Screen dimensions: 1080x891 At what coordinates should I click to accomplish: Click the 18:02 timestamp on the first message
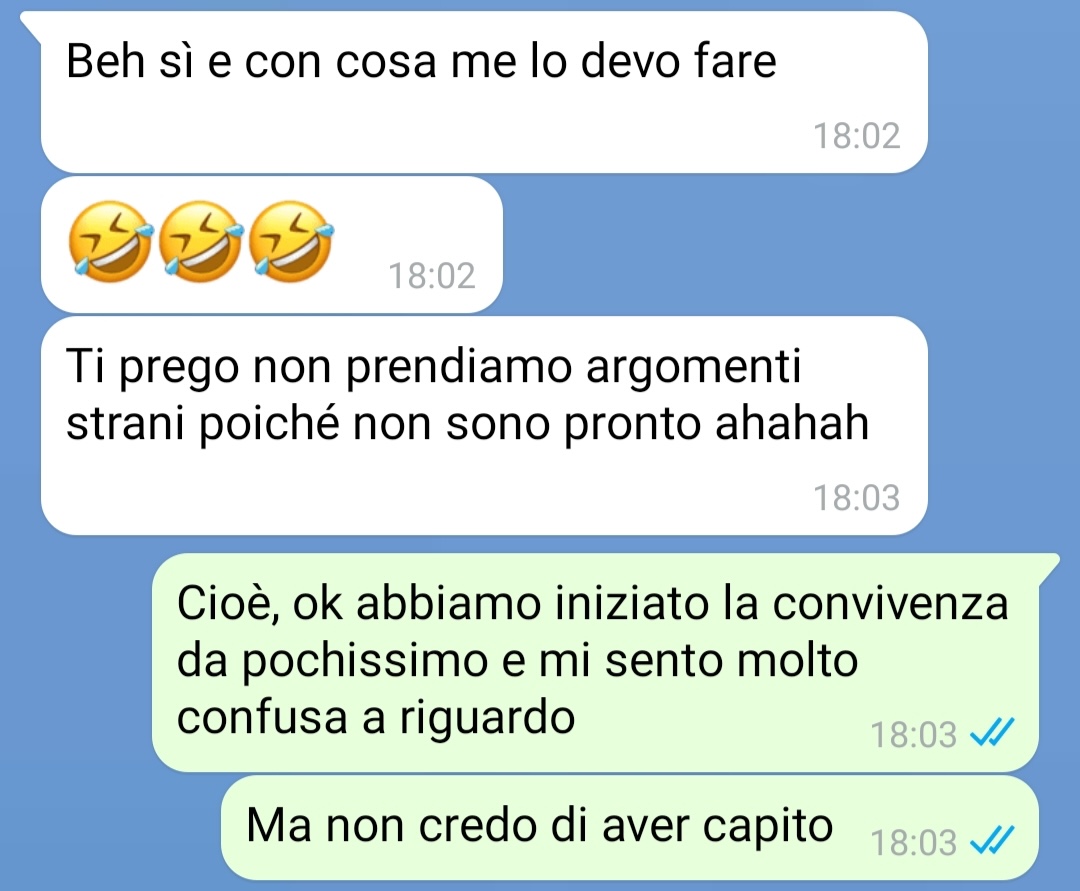click(856, 136)
